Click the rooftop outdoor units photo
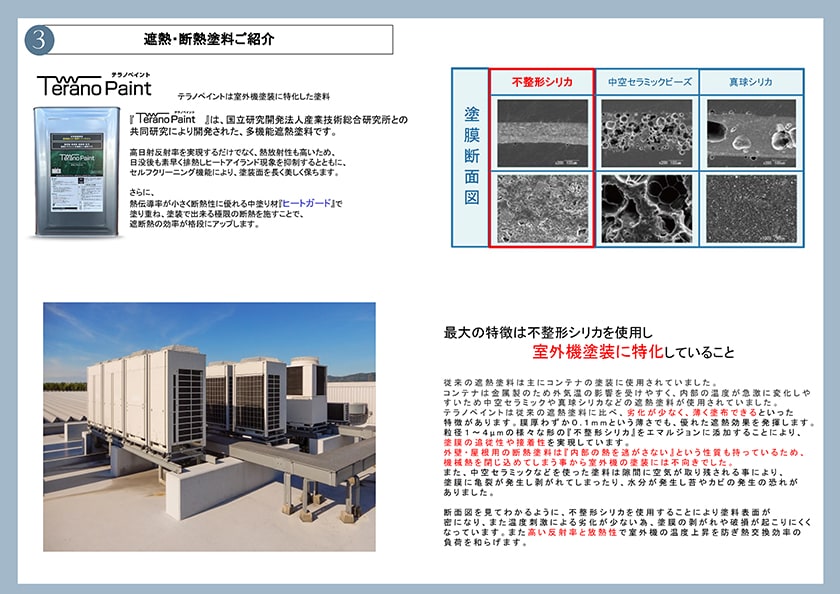The image size is (840, 594). [209, 427]
